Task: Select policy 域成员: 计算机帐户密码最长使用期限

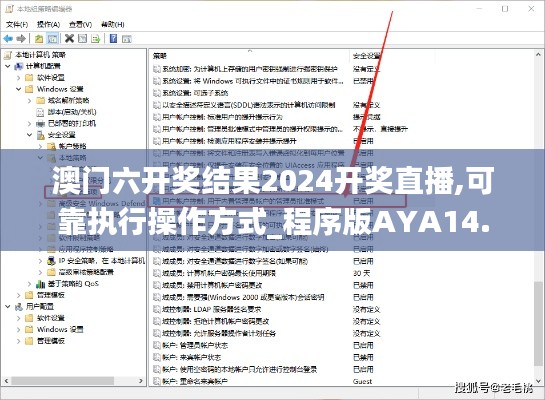Action: (219, 273)
